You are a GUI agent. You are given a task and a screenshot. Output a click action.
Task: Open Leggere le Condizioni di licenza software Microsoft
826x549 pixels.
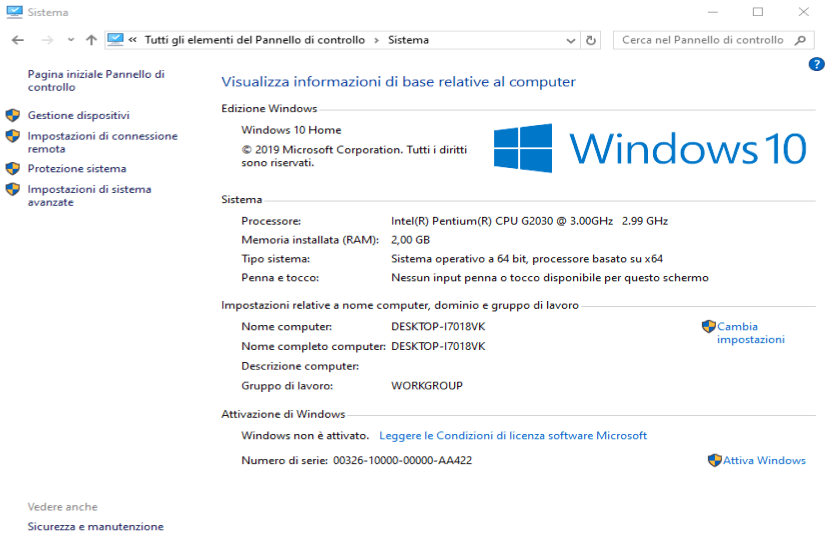pos(513,436)
